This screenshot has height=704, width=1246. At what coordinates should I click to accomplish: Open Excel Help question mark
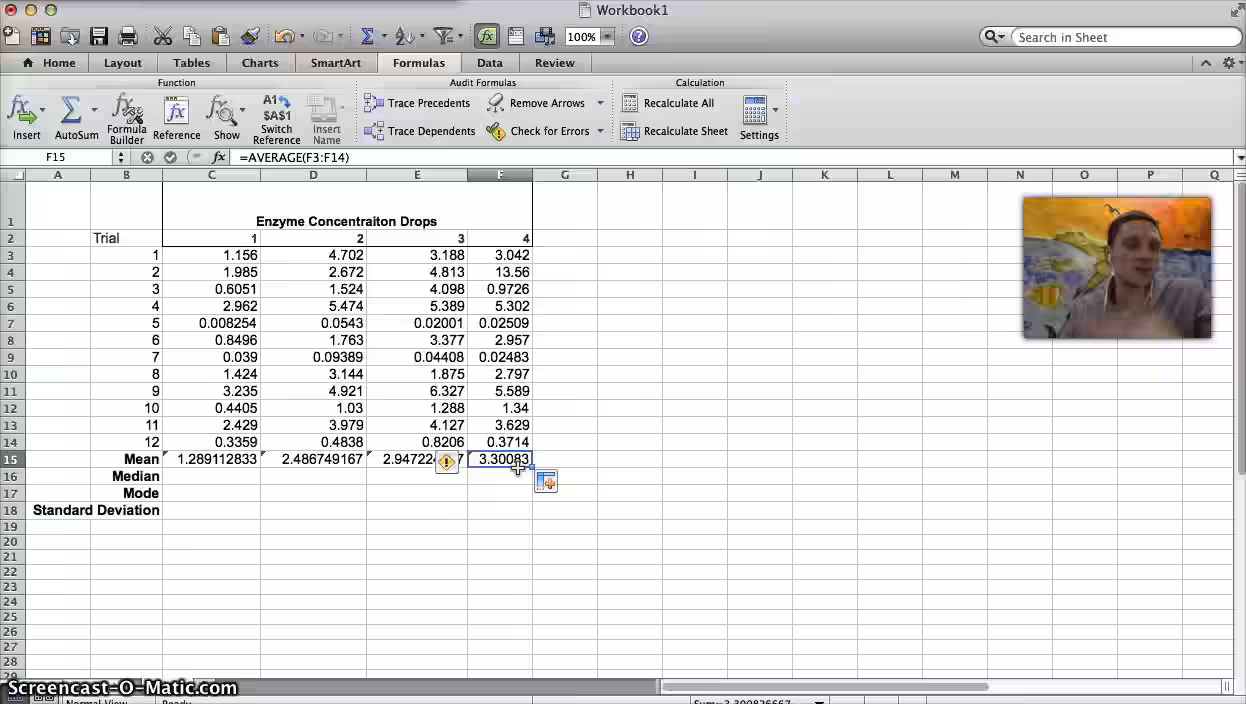click(639, 37)
